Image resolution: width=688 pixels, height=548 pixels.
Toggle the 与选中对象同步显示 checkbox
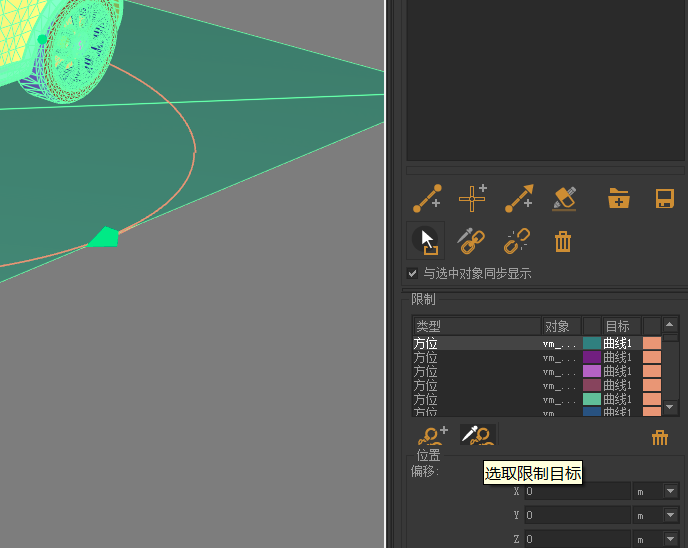pos(413,273)
